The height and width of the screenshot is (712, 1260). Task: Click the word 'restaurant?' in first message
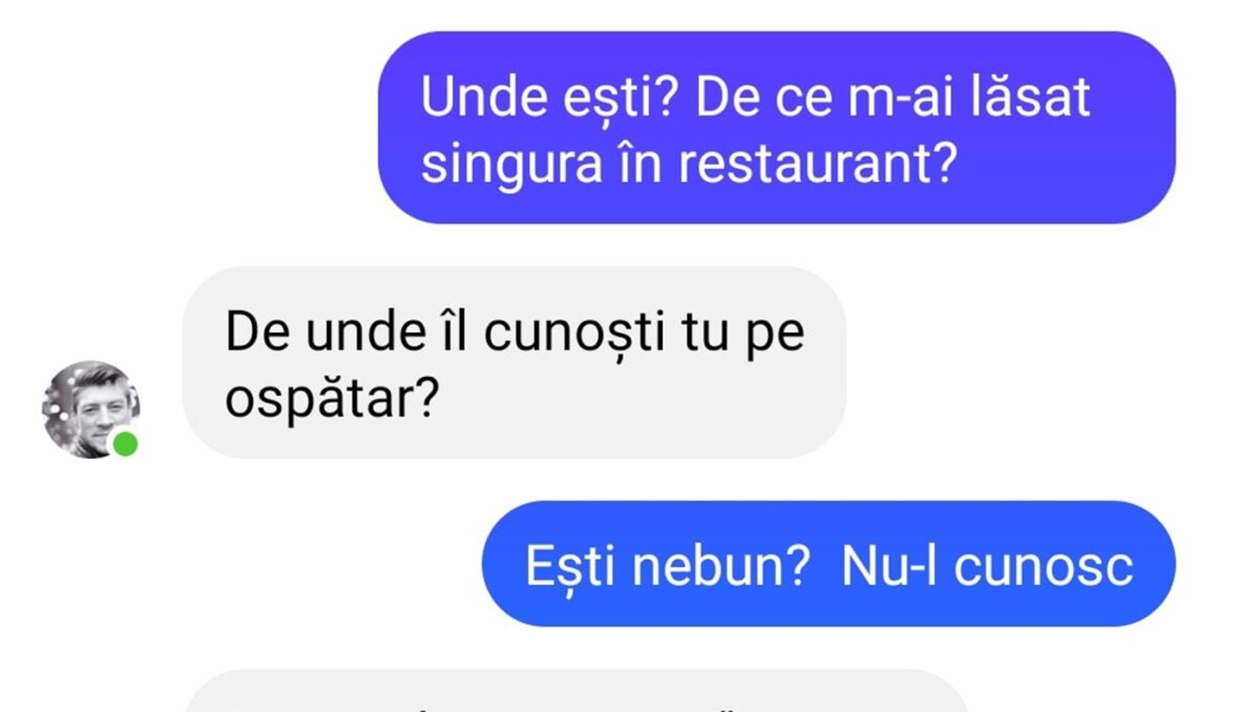coord(813,165)
